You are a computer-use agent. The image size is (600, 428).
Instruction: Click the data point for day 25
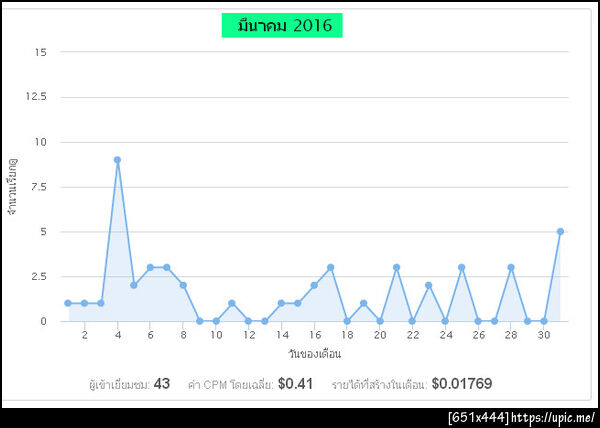pyautogui.click(x=461, y=267)
